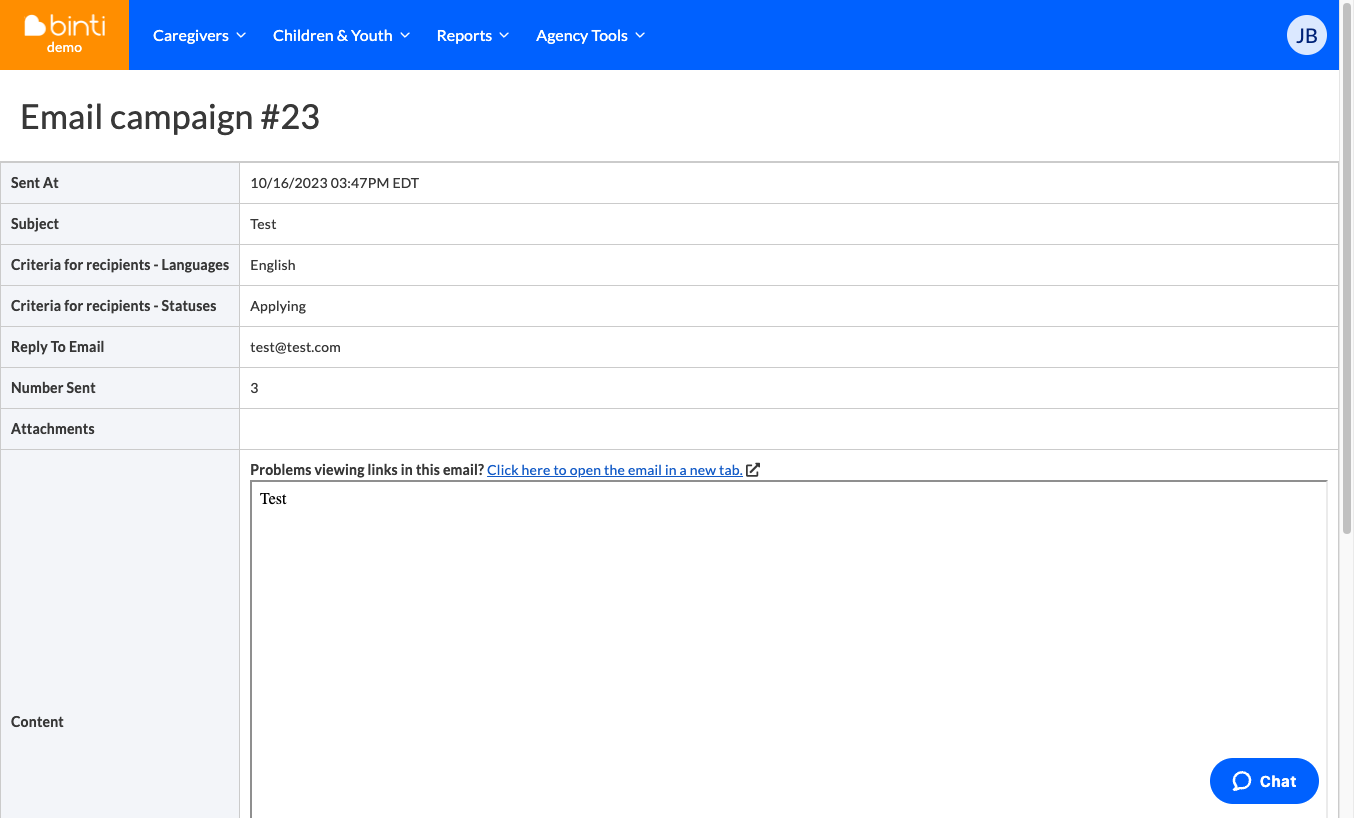Click the Problems viewing links in this email text
Screen dimensions: 1354x818
point(367,470)
